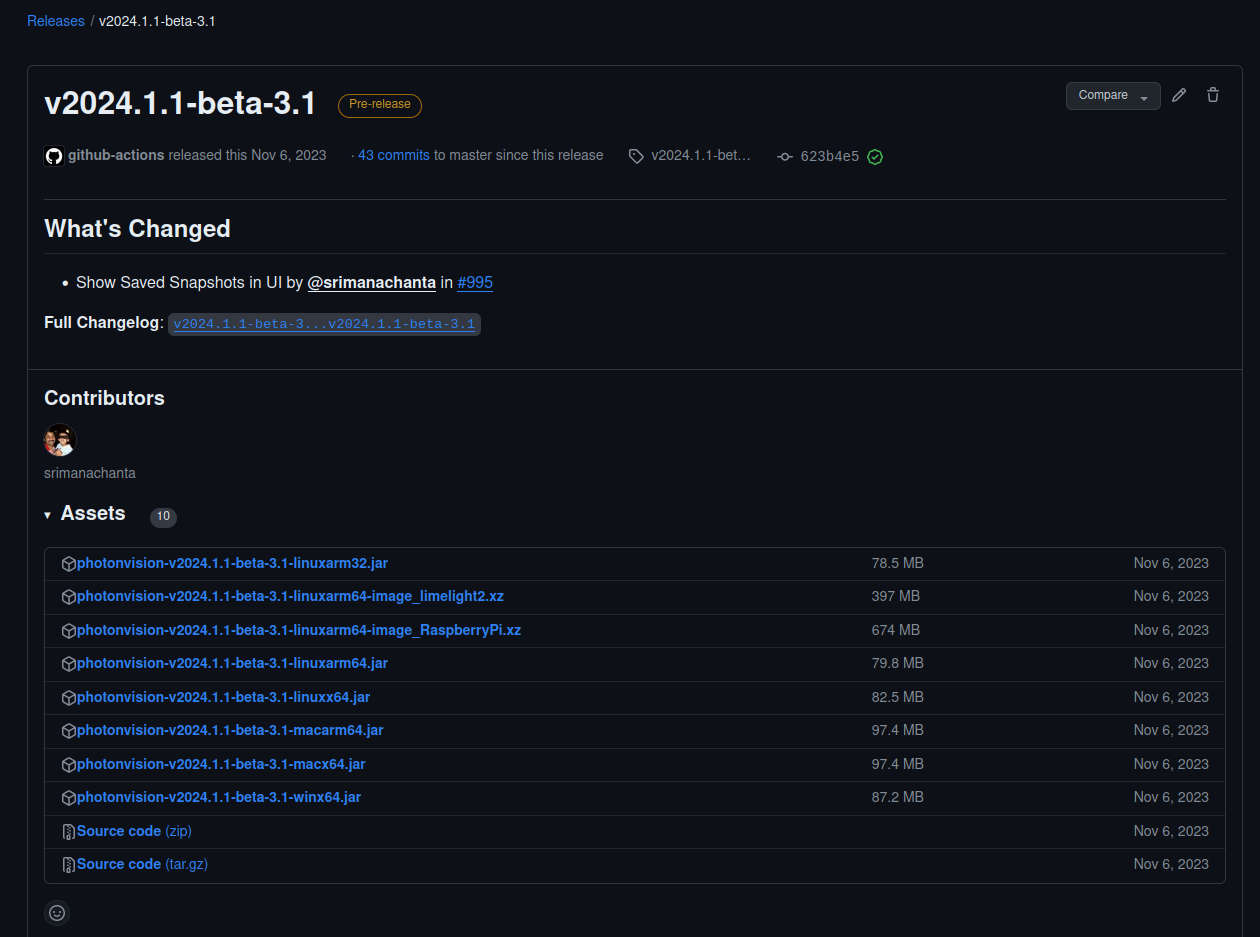Click the v2024.1.1-beta-3.1 release title
This screenshot has height=937, width=1260.
coord(180,103)
